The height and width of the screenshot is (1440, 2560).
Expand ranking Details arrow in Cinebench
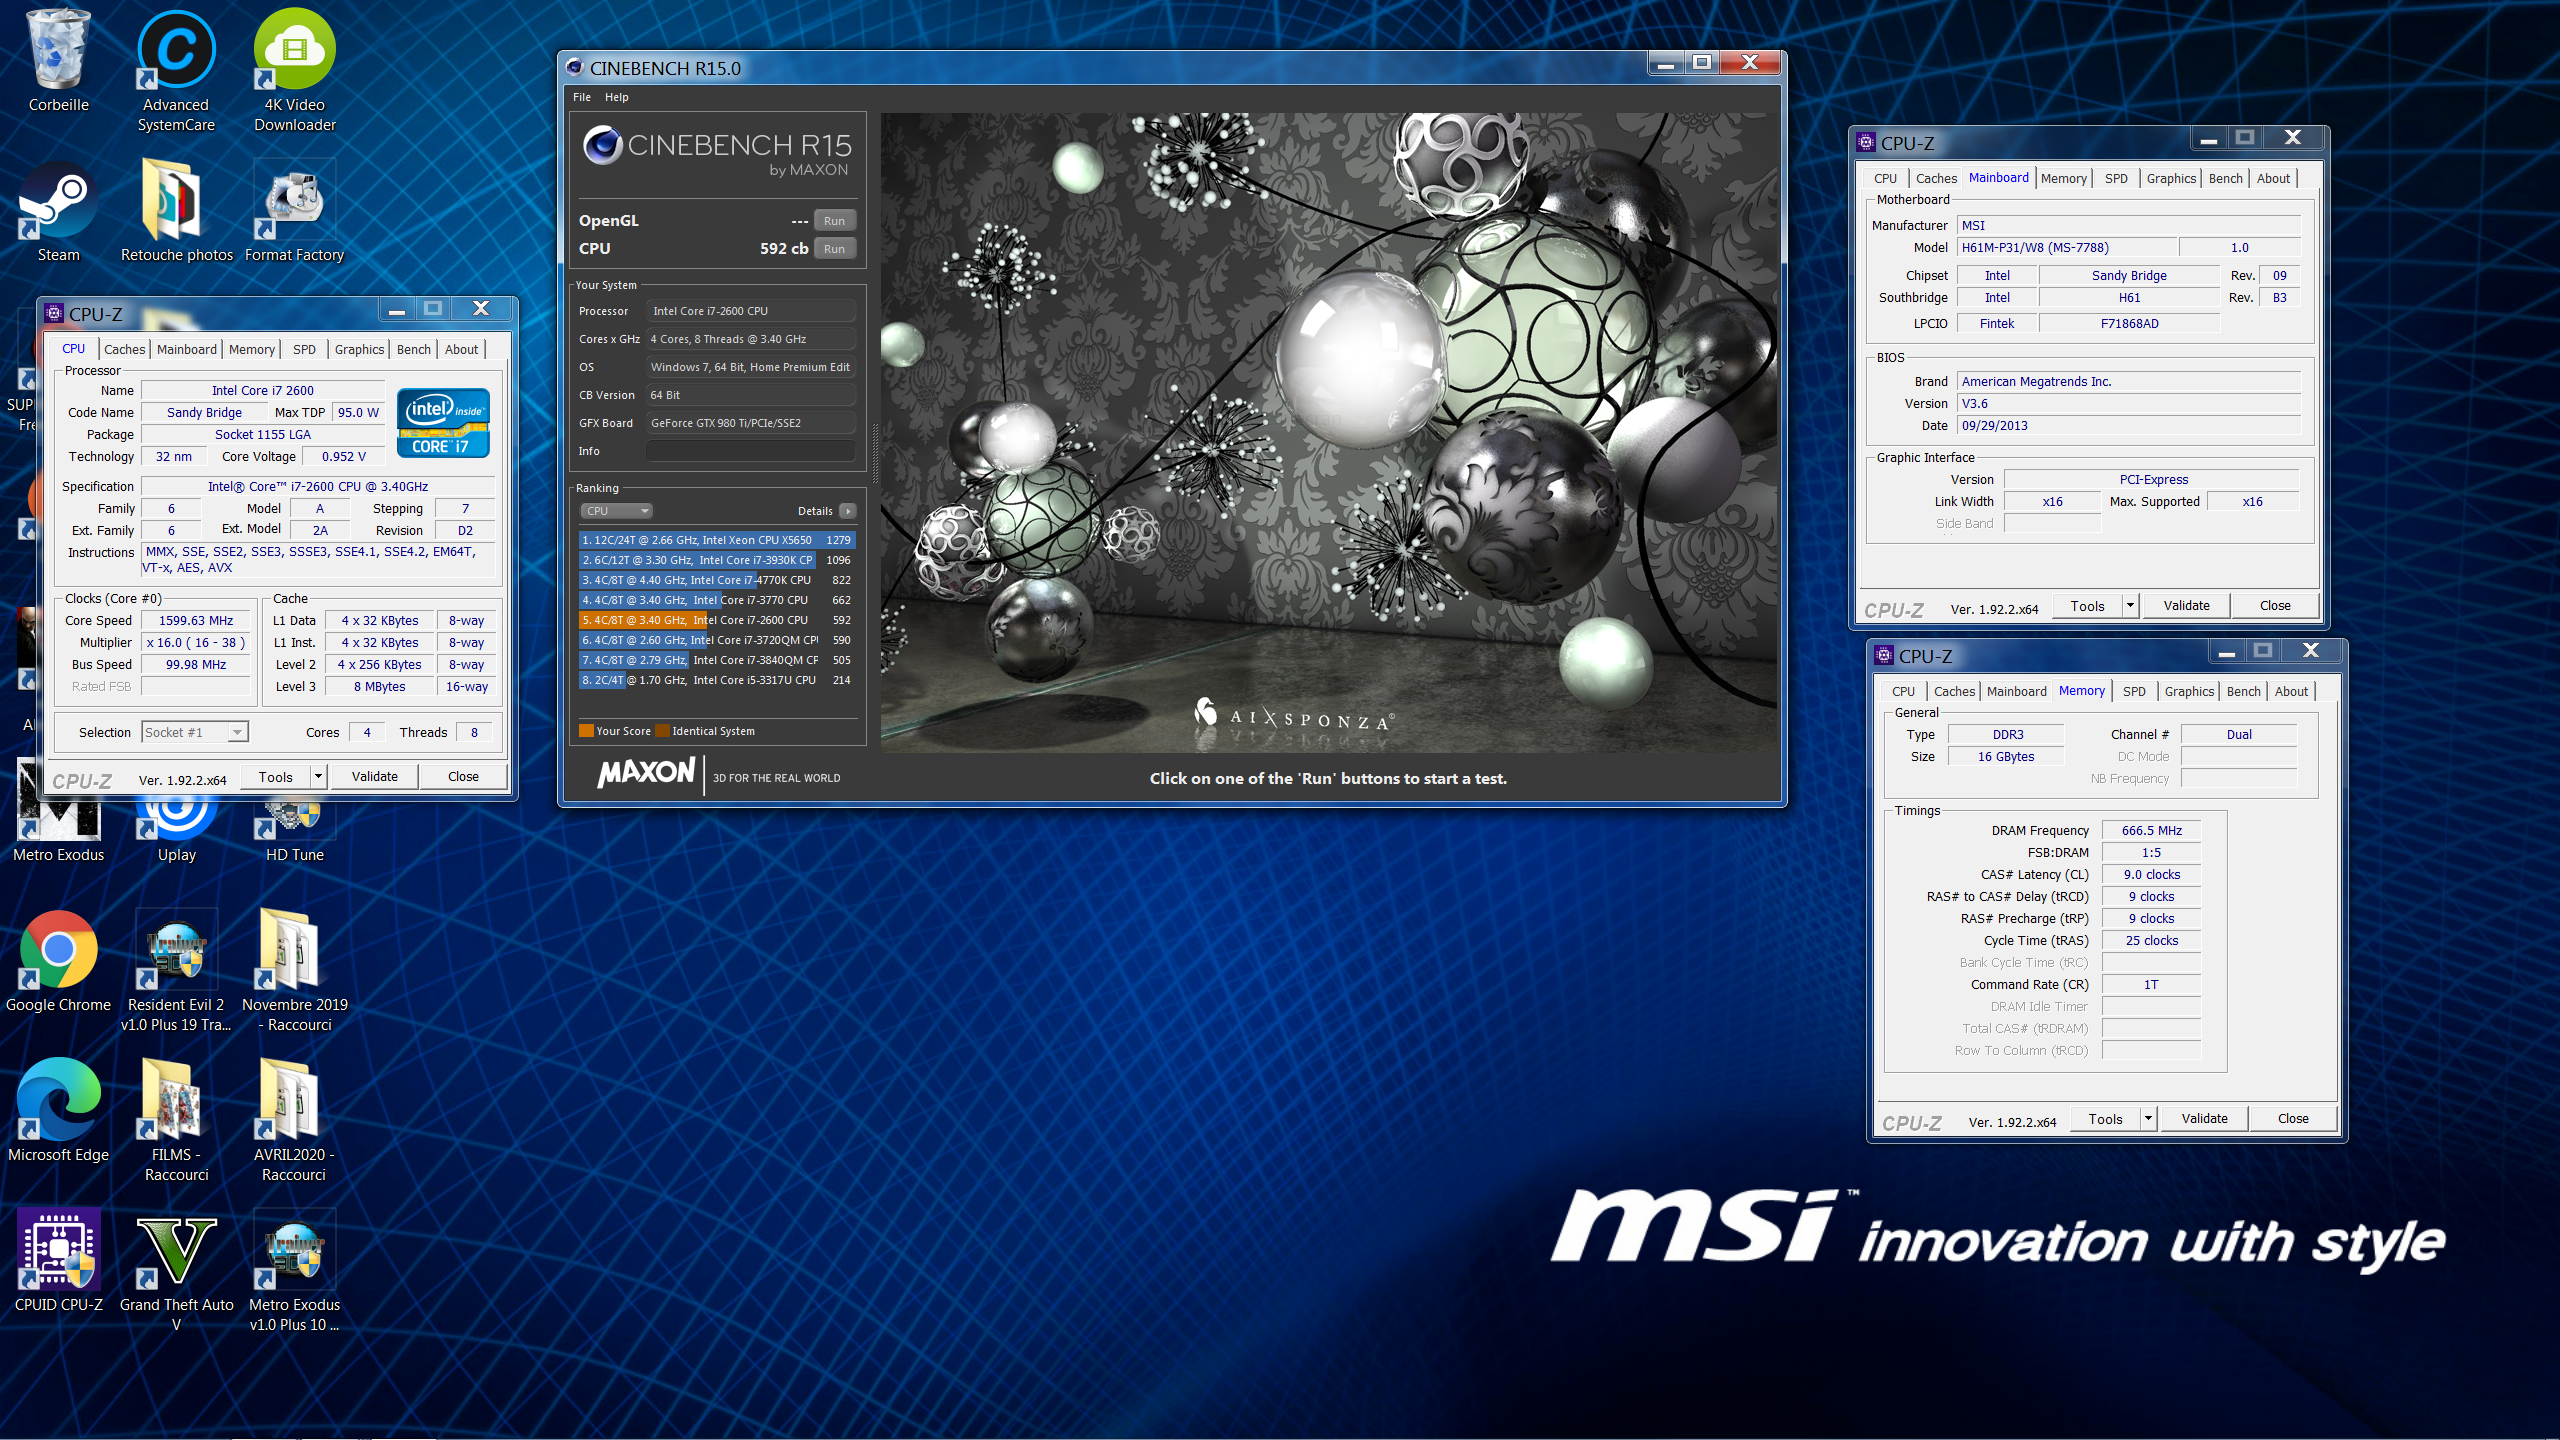pyautogui.click(x=847, y=511)
